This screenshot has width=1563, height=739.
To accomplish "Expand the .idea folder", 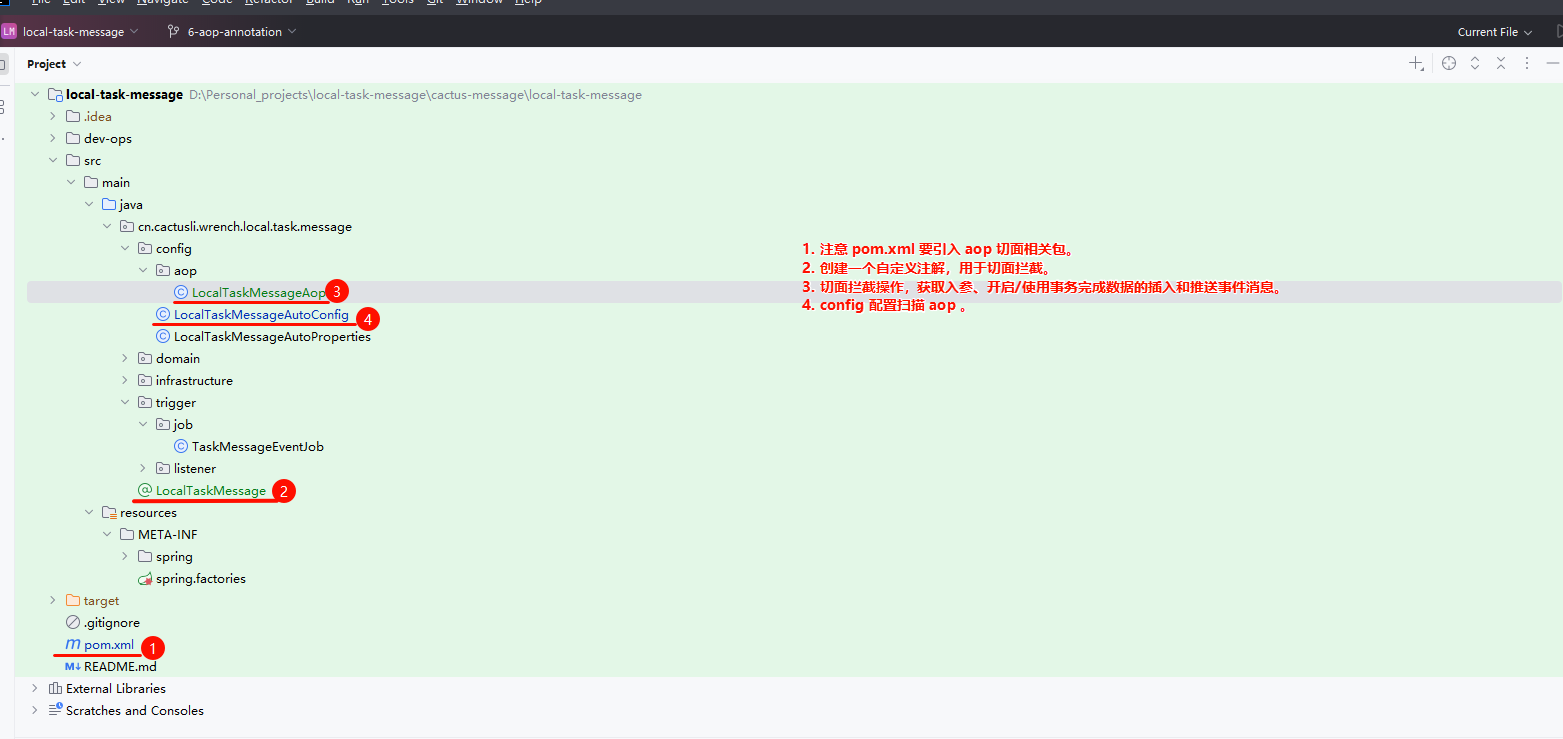I will (x=53, y=117).
